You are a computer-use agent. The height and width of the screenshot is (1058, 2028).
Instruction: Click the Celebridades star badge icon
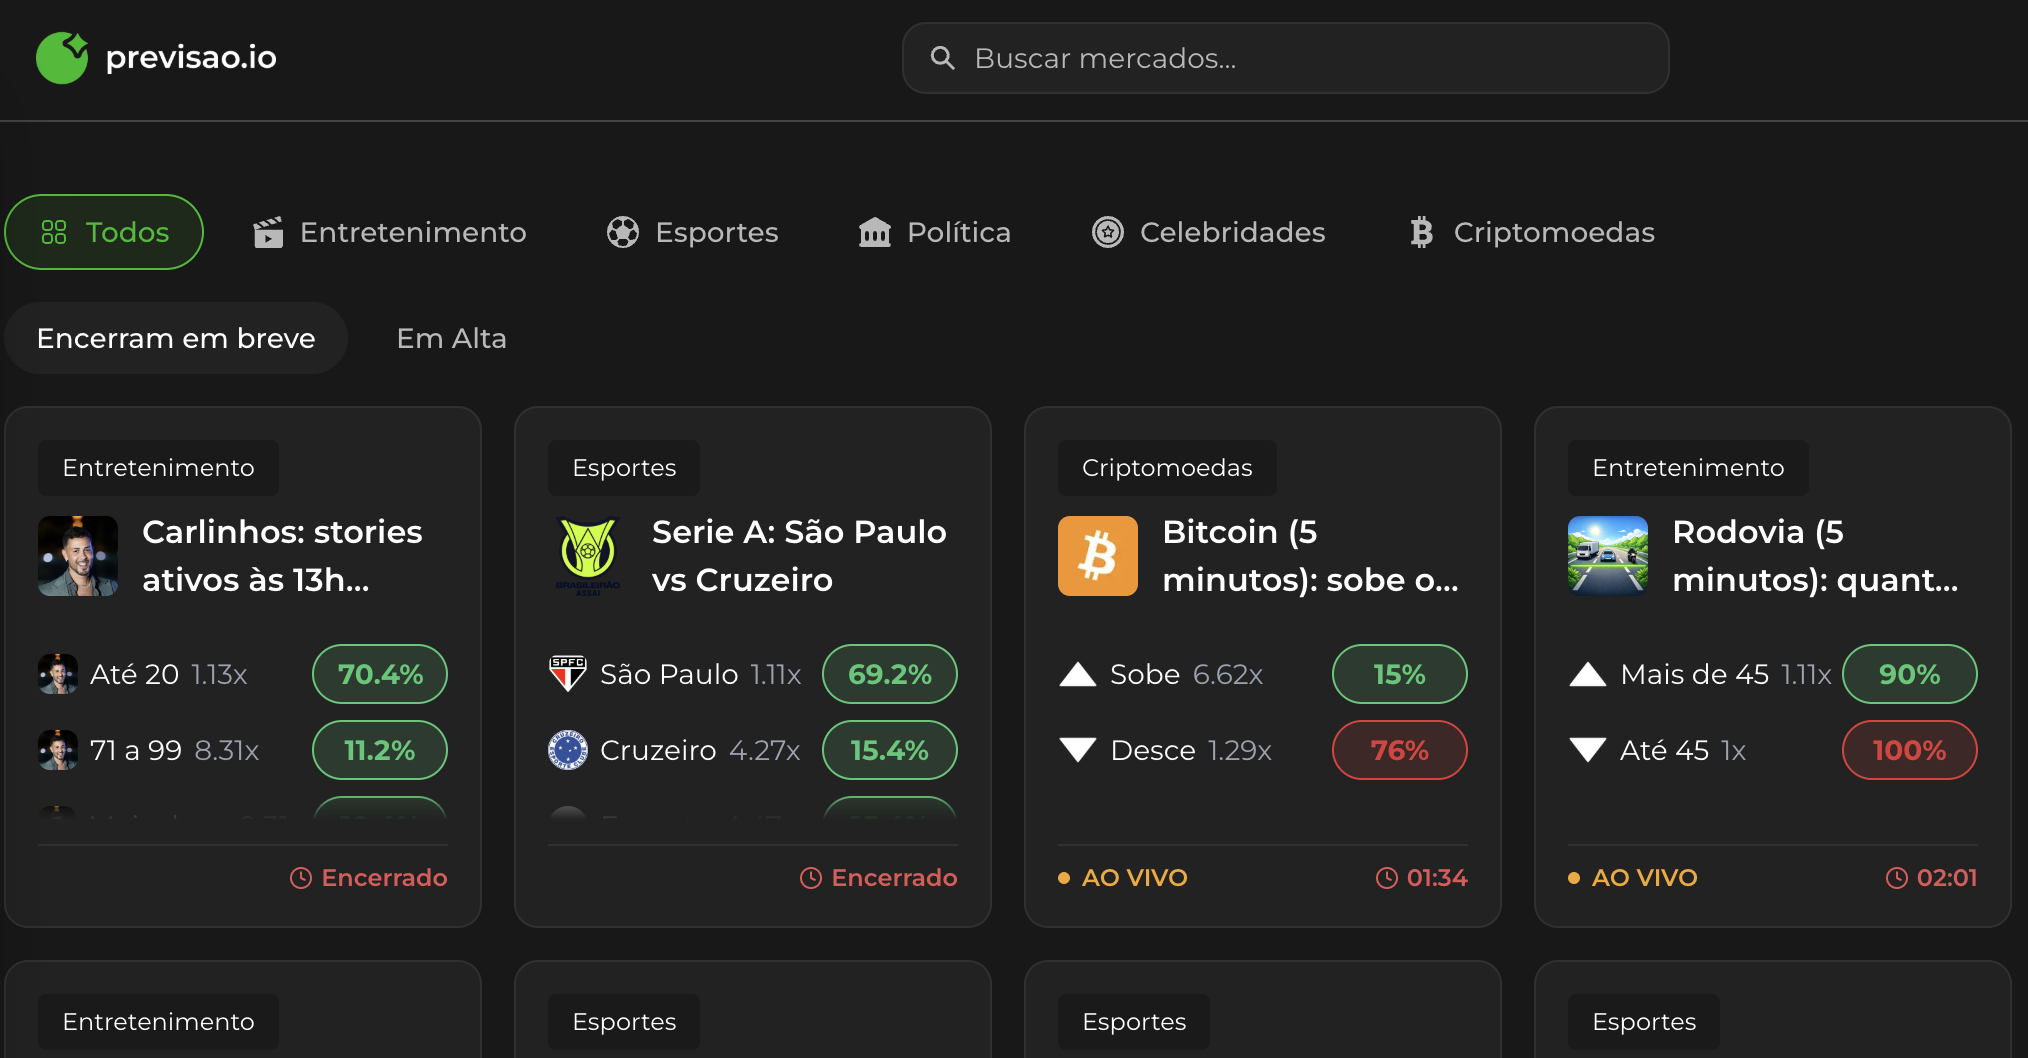pyautogui.click(x=1107, y=232)
